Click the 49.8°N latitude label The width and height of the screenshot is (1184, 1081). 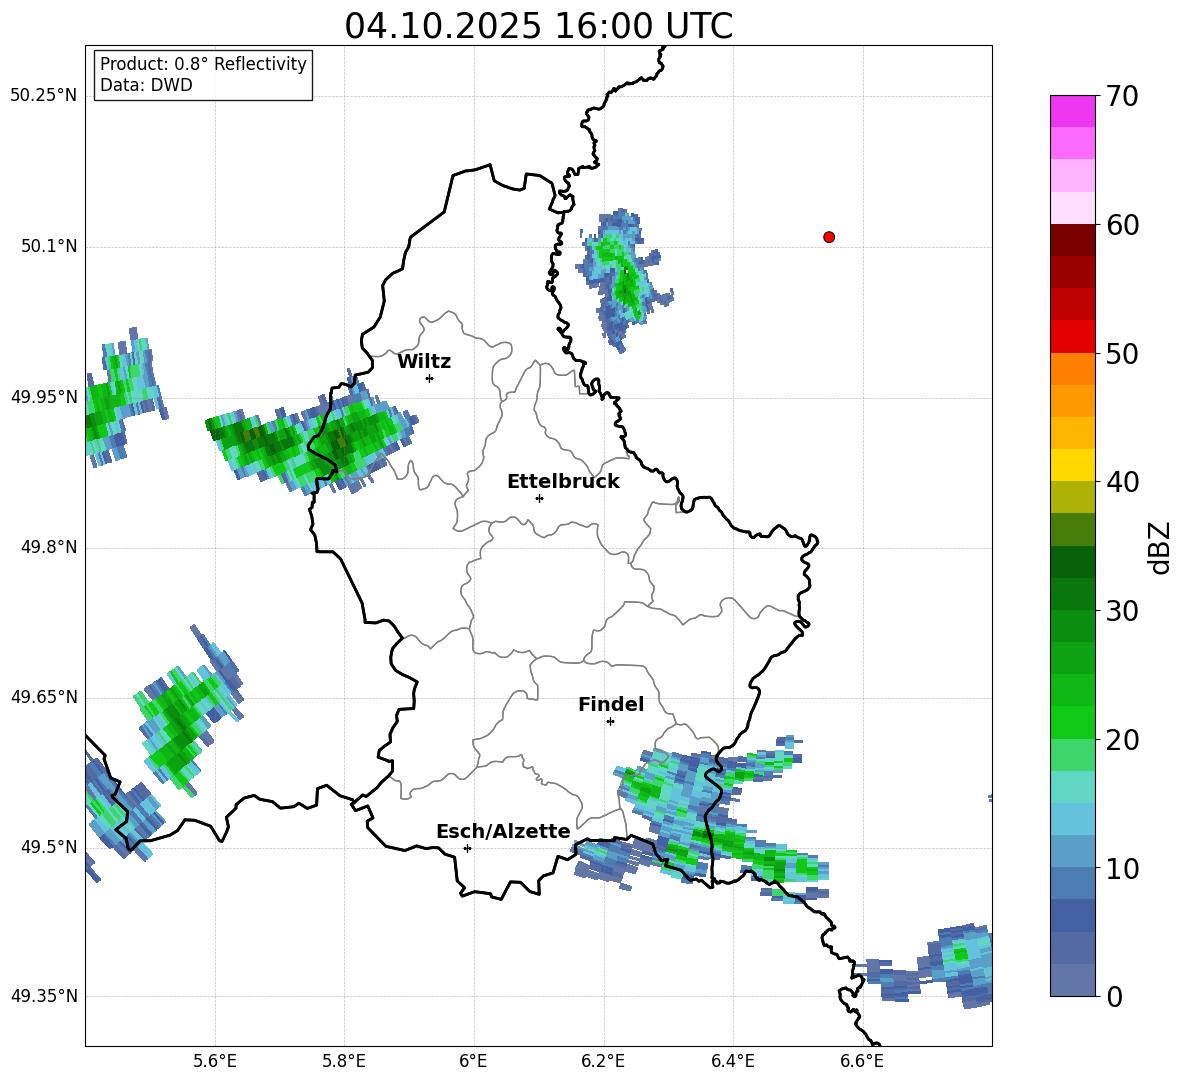(x=49, y=547)
